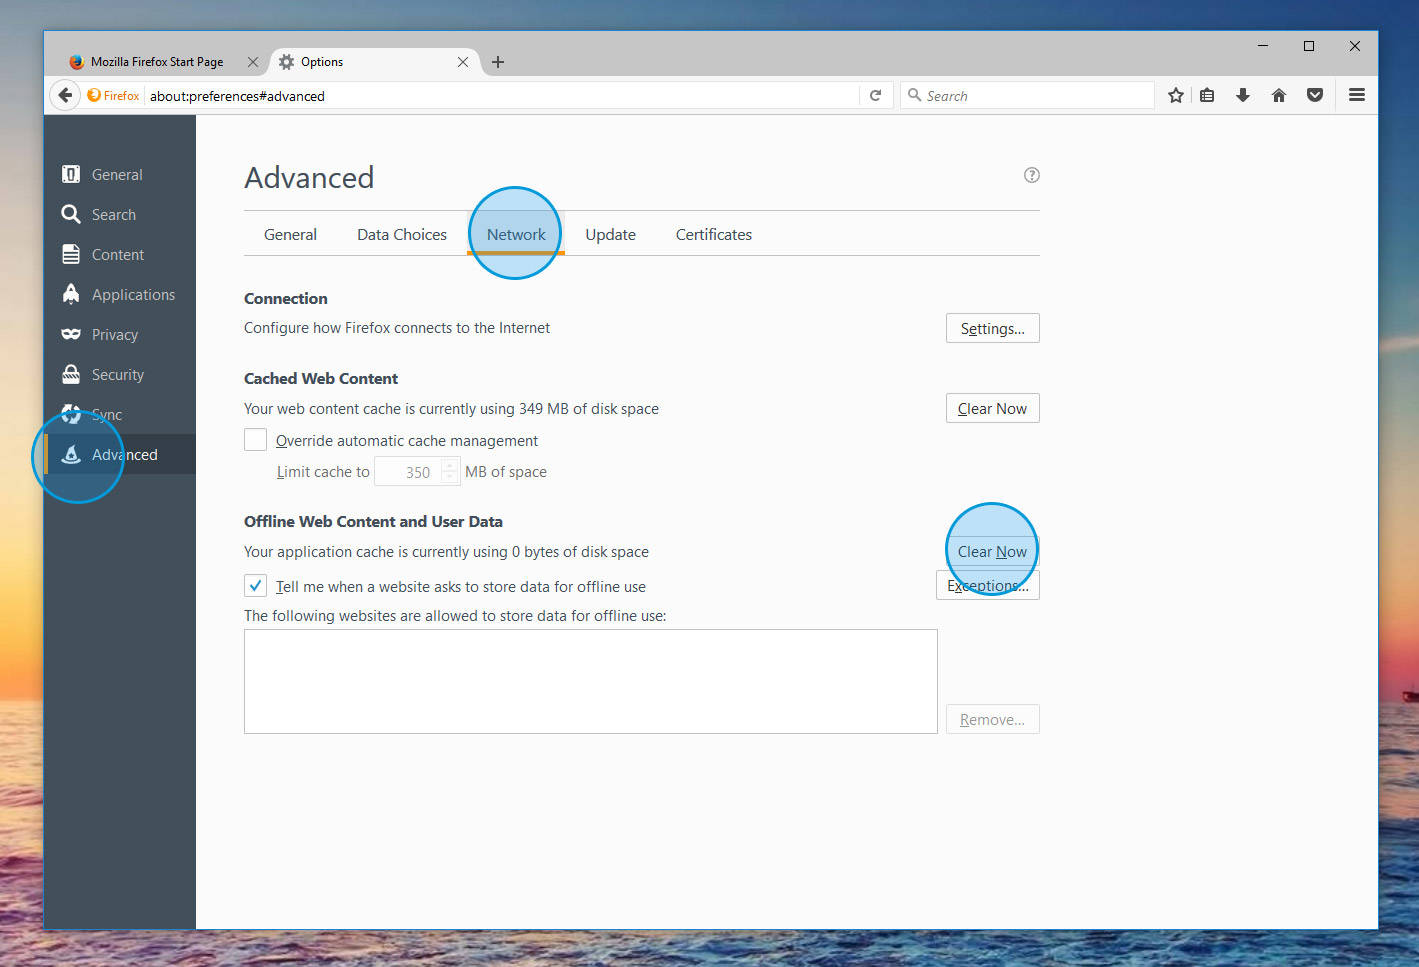Screen dimensions: 1419x967
Task: Open the Pocket icon in toolbar
Action: 1315,96
